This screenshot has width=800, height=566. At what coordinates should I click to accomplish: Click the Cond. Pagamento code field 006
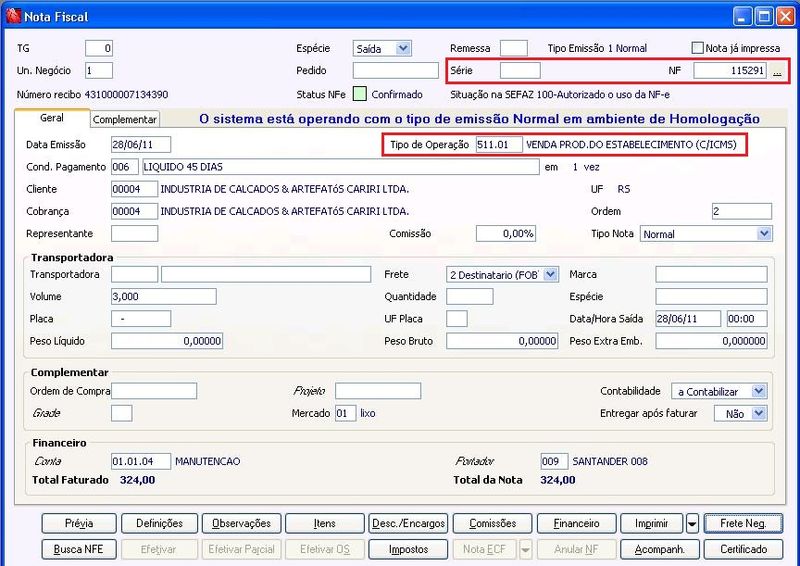124,167
